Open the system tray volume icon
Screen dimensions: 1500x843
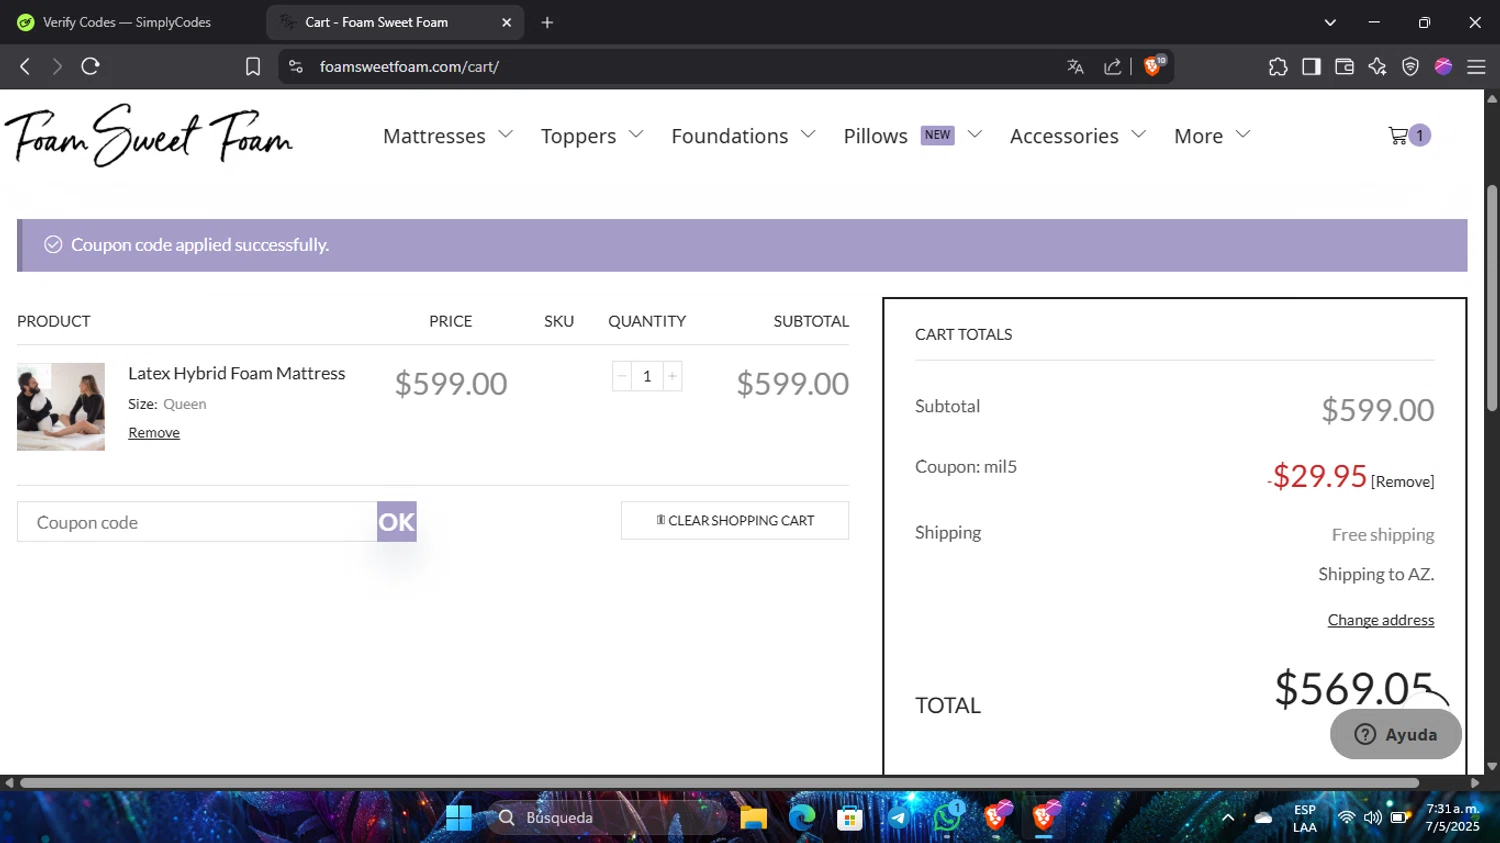click(1373, 818)
